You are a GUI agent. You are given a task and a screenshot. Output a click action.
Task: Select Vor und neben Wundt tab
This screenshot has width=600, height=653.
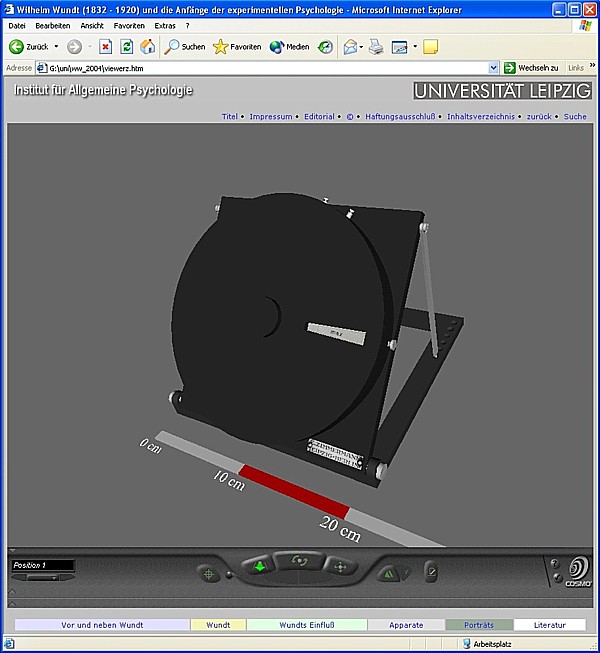coord(102,625)
